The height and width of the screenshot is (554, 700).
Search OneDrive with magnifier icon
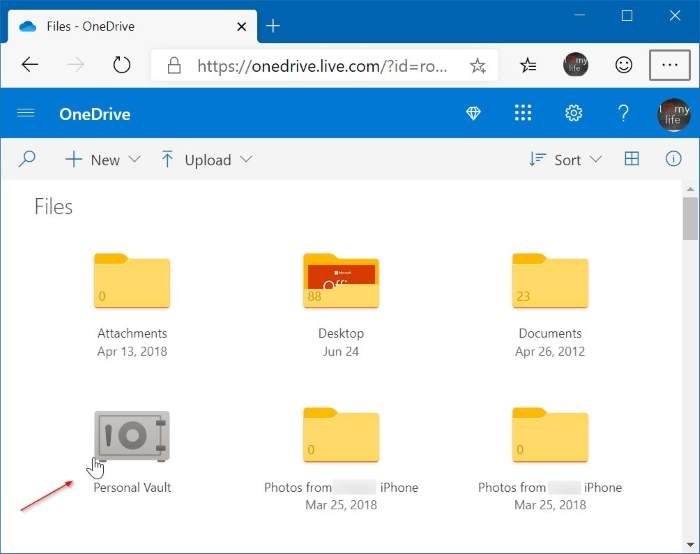click(27, 159)
